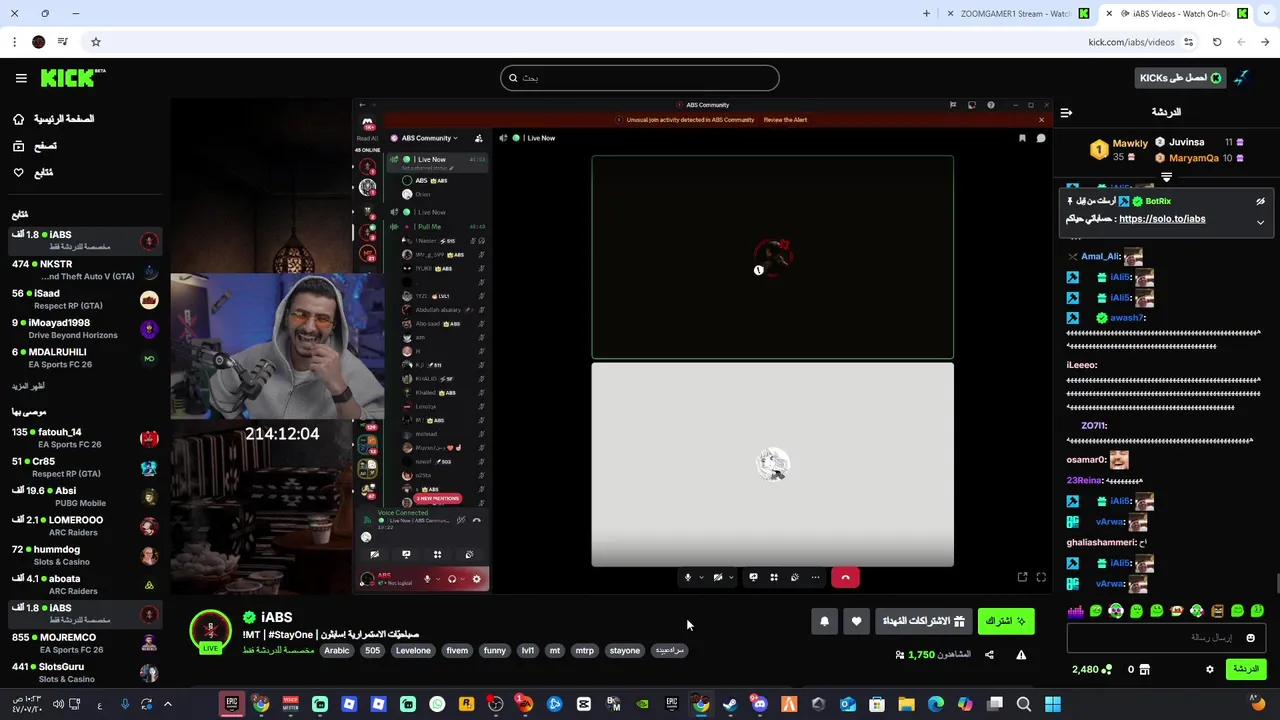Reload the page in browser

coord(1217,42)
